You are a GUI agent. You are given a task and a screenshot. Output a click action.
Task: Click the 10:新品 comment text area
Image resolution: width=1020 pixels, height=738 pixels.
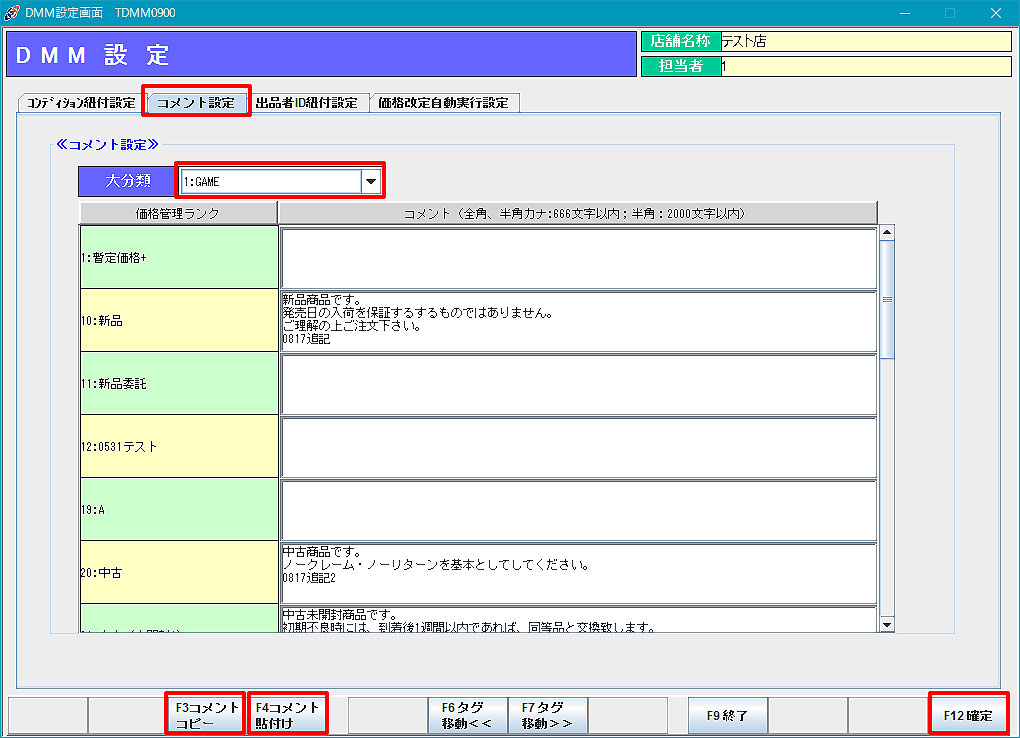point(578,321)
